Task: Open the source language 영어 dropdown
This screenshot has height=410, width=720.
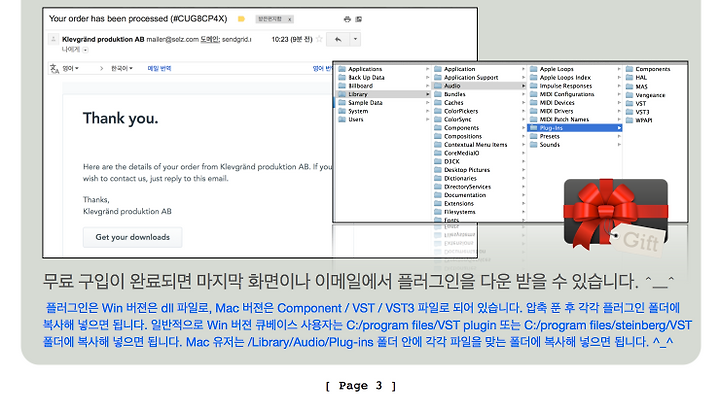Action: (x=70, y=68)
